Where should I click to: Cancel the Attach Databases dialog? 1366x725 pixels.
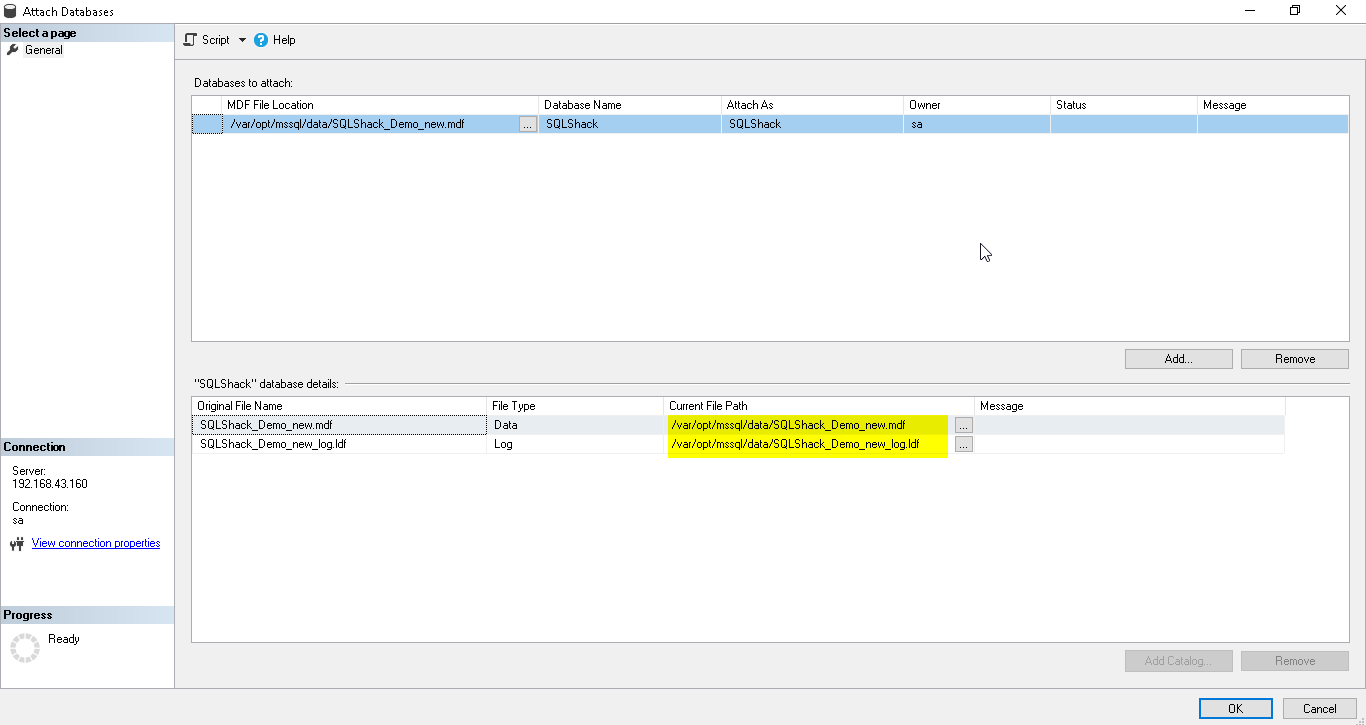[1319, 708]
